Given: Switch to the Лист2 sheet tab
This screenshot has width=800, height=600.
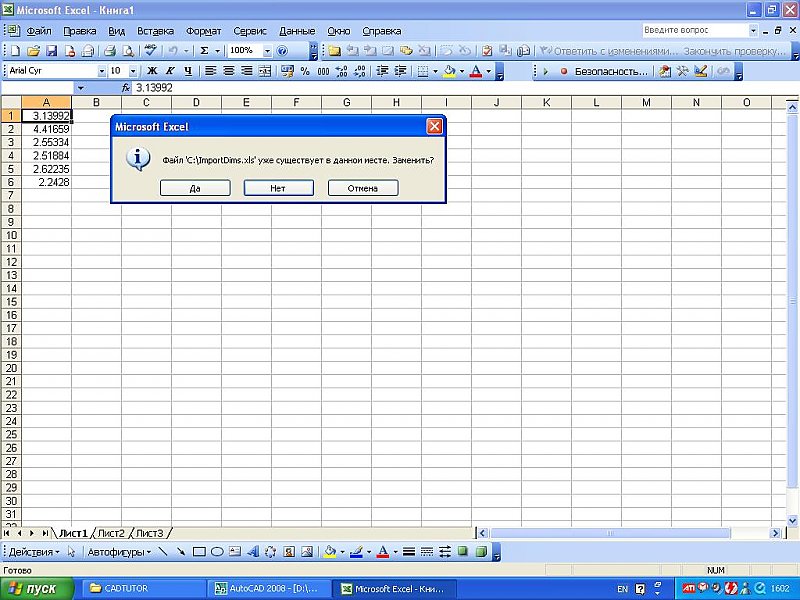Looking at the screenshot, I should [x=111, y=533].
